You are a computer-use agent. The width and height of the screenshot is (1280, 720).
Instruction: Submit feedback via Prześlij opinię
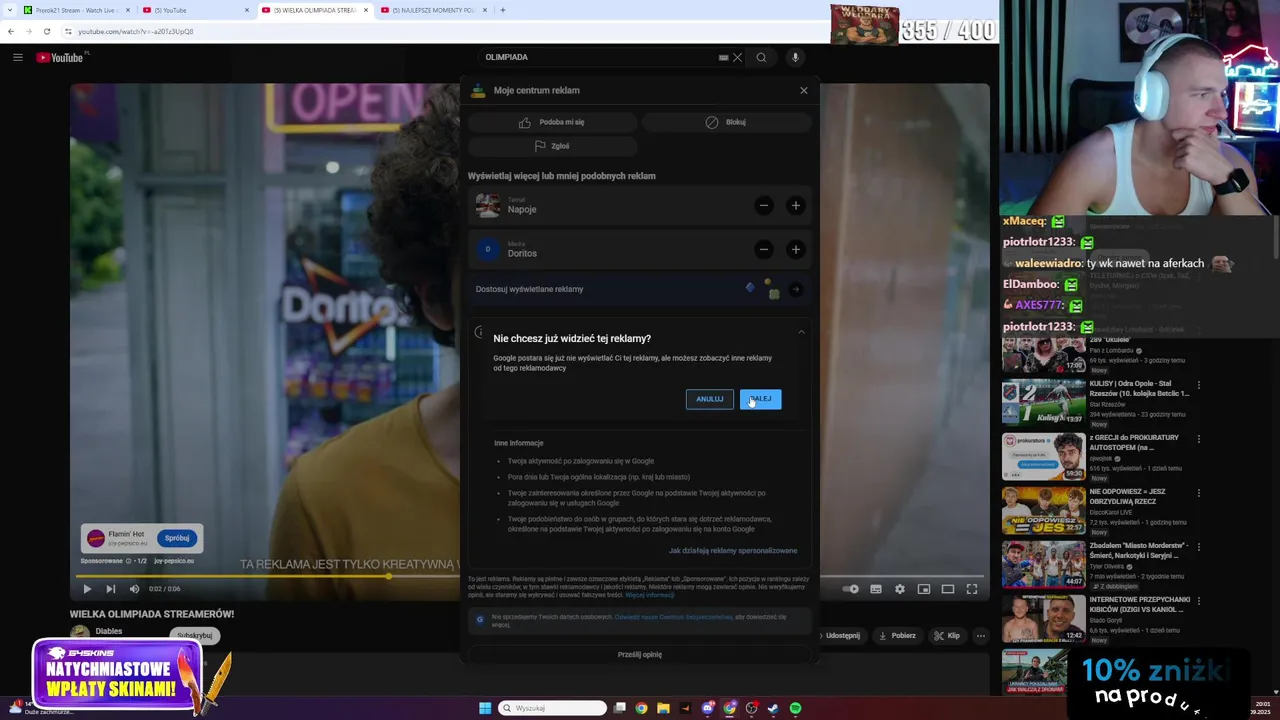[x=640, y=655]
